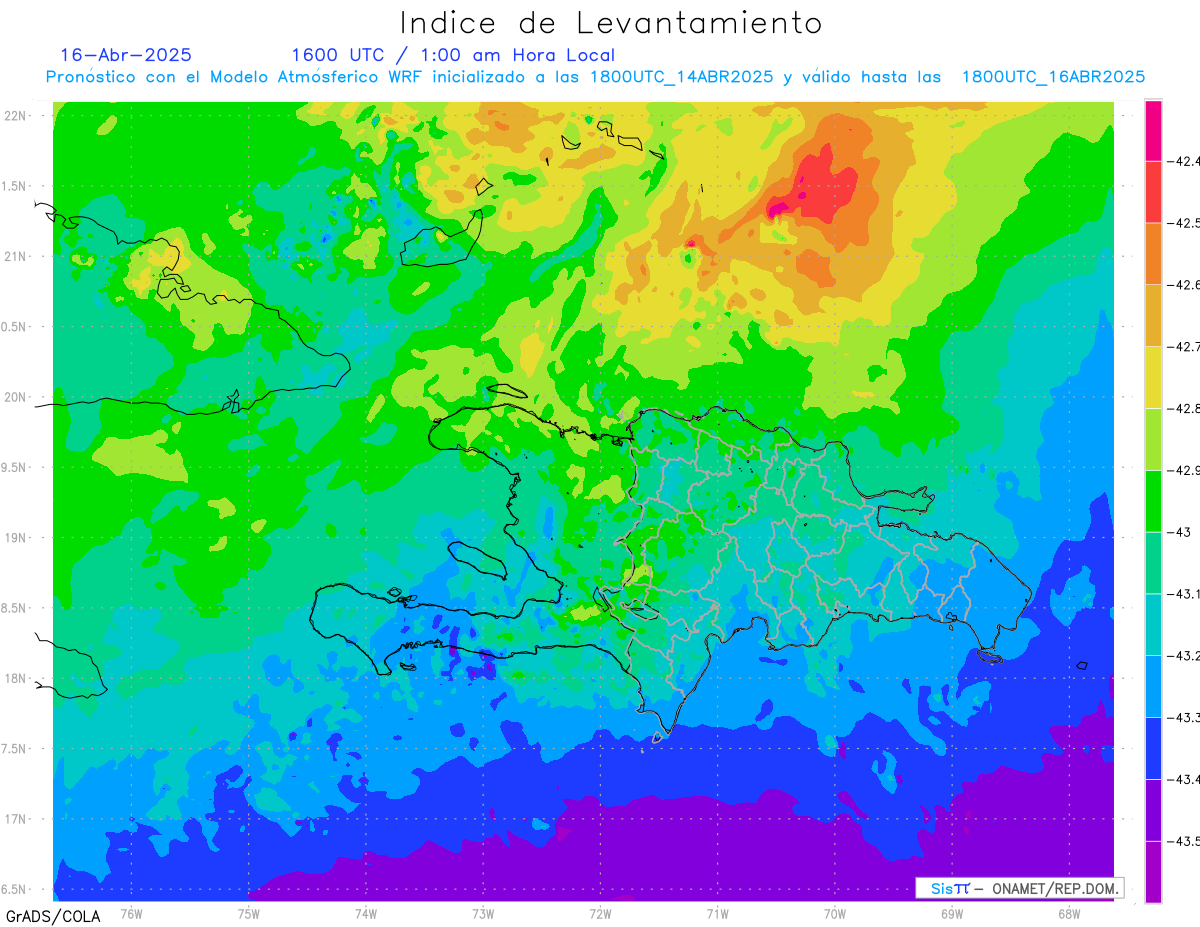Screen dimensions: 1200x927
Task: Click the longitude label '75W'
Action: pos(249,914)
